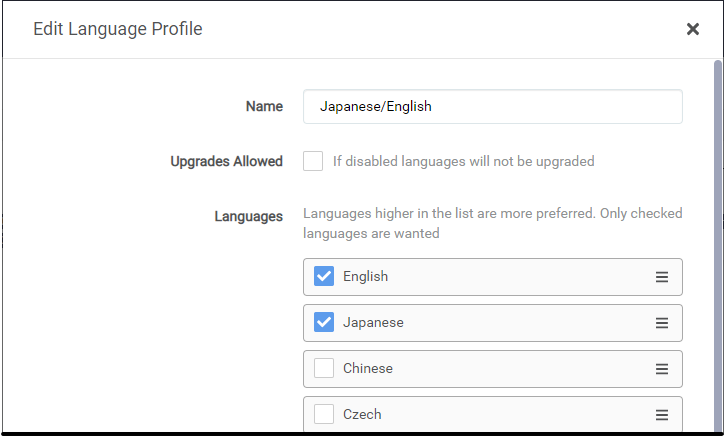
Task: Grab the Czech row reorder handle
Action: 662,415
